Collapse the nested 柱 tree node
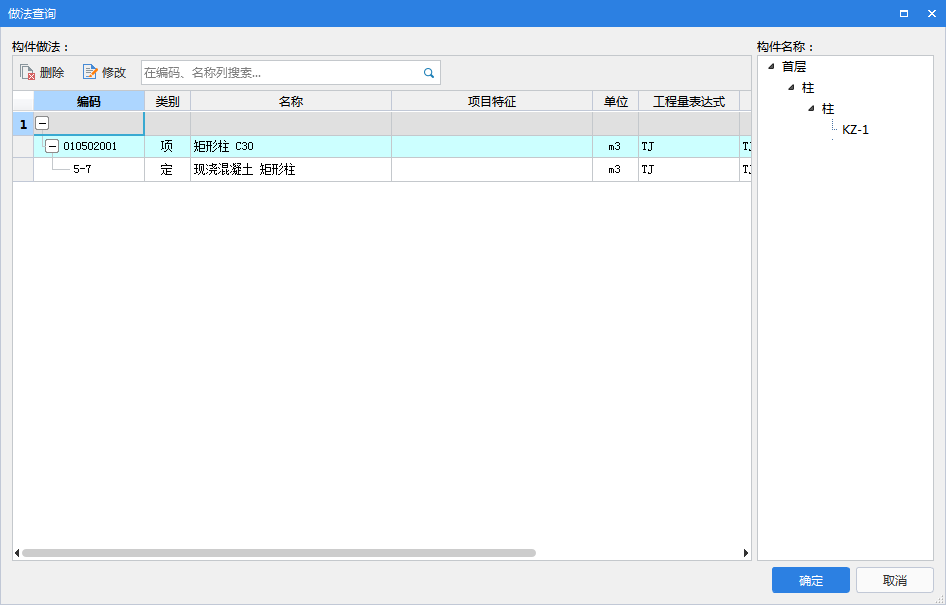946x605 pixels. point(811,109)
